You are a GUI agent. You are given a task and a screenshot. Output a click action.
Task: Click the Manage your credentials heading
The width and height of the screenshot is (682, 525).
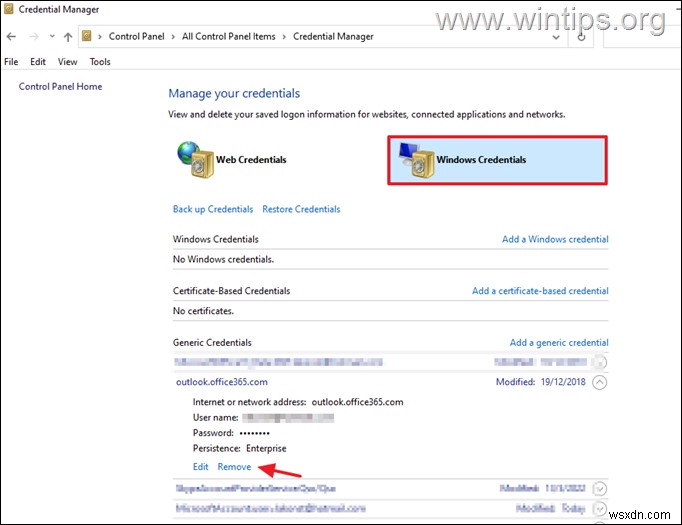pyautogui.click(x=234, y=94)
